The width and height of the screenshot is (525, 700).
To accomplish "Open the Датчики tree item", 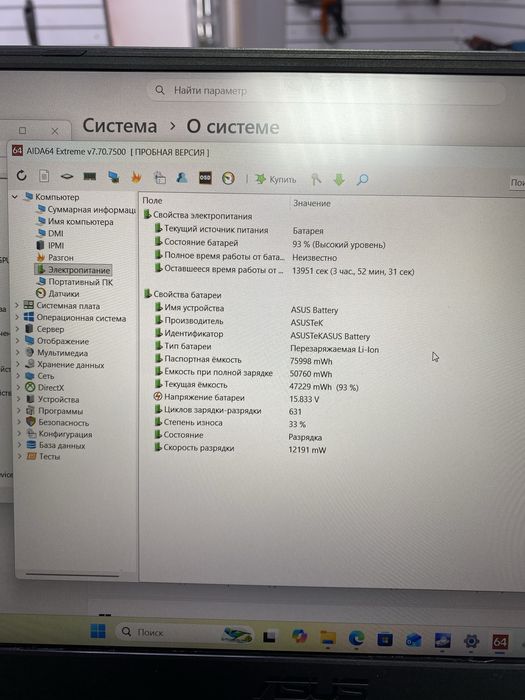I will click(x=58, y=293).
